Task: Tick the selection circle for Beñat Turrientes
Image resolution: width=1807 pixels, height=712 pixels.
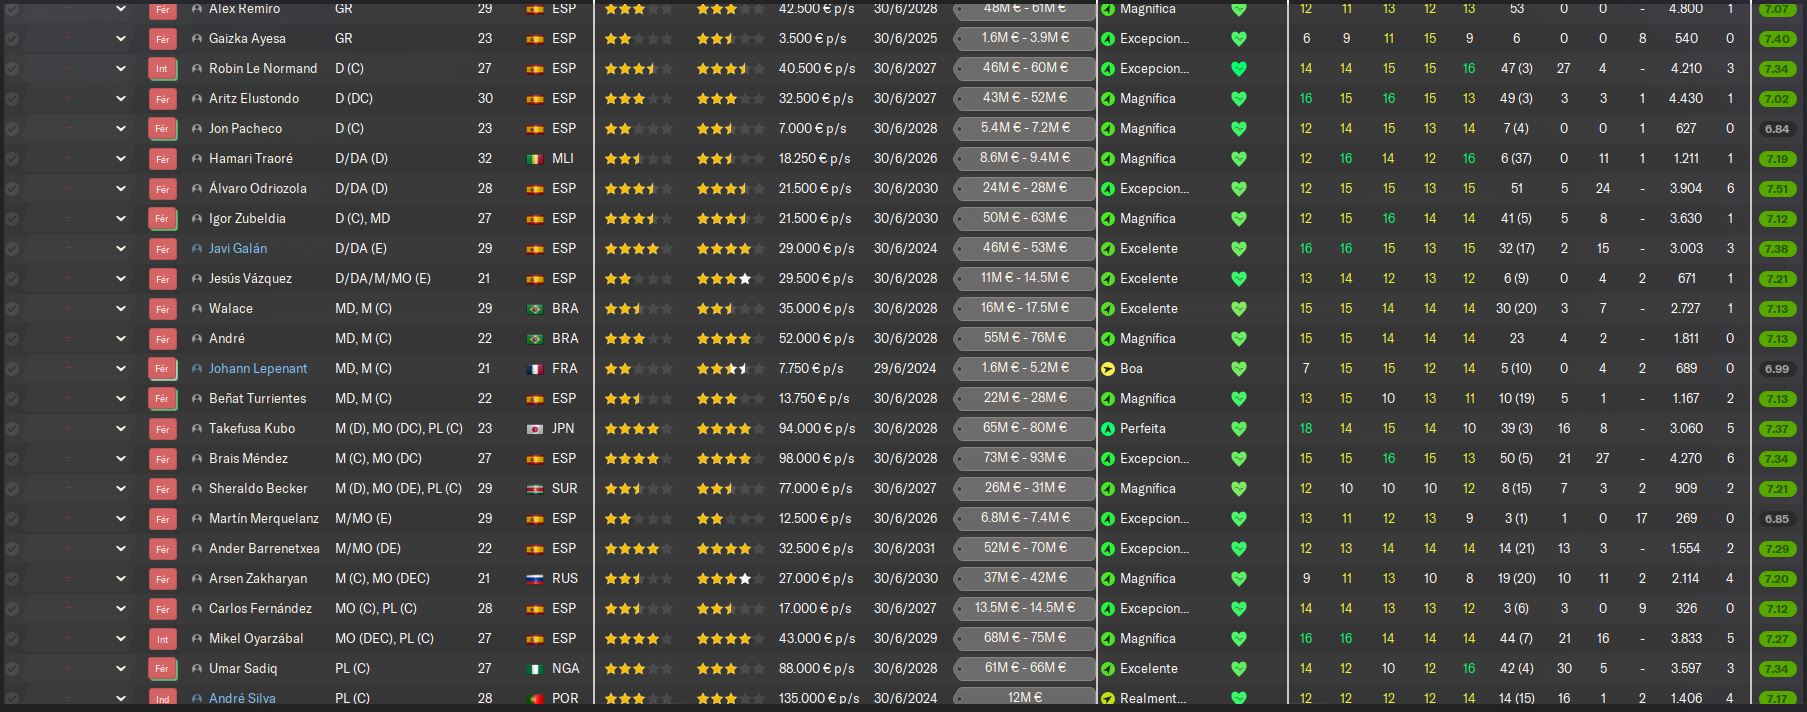Action: pos(12,399)
